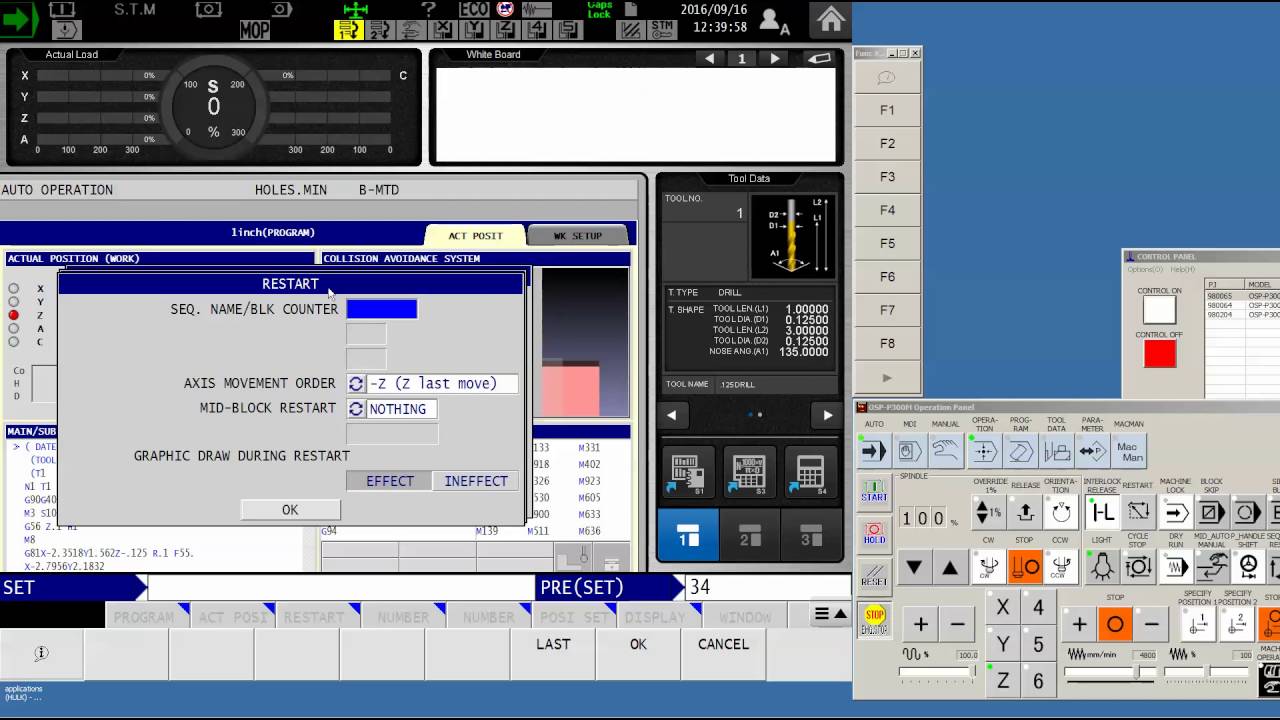Go to next White Board page
The width and height of the screenshot is (1280, 720).
coord(774,59)
